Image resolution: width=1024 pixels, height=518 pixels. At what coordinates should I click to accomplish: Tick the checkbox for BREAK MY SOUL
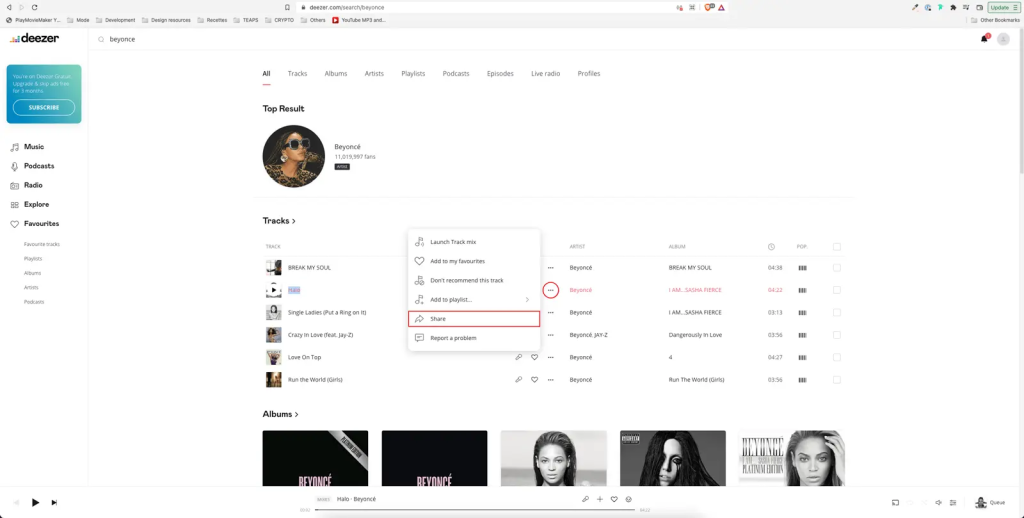[x=837, y=268]
